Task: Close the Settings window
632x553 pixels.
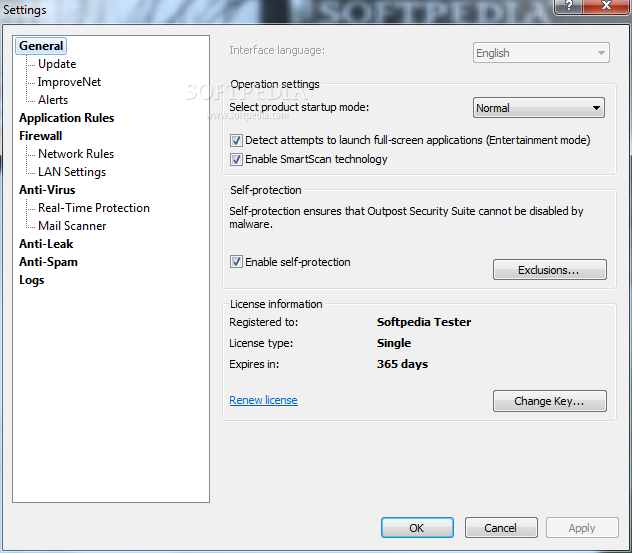Action: [606, 6]
